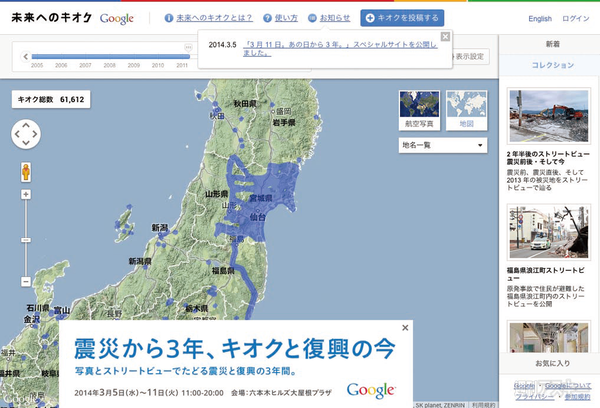Select the Street View pegman icon
The image size is (600, 408).
pos(26,172)
